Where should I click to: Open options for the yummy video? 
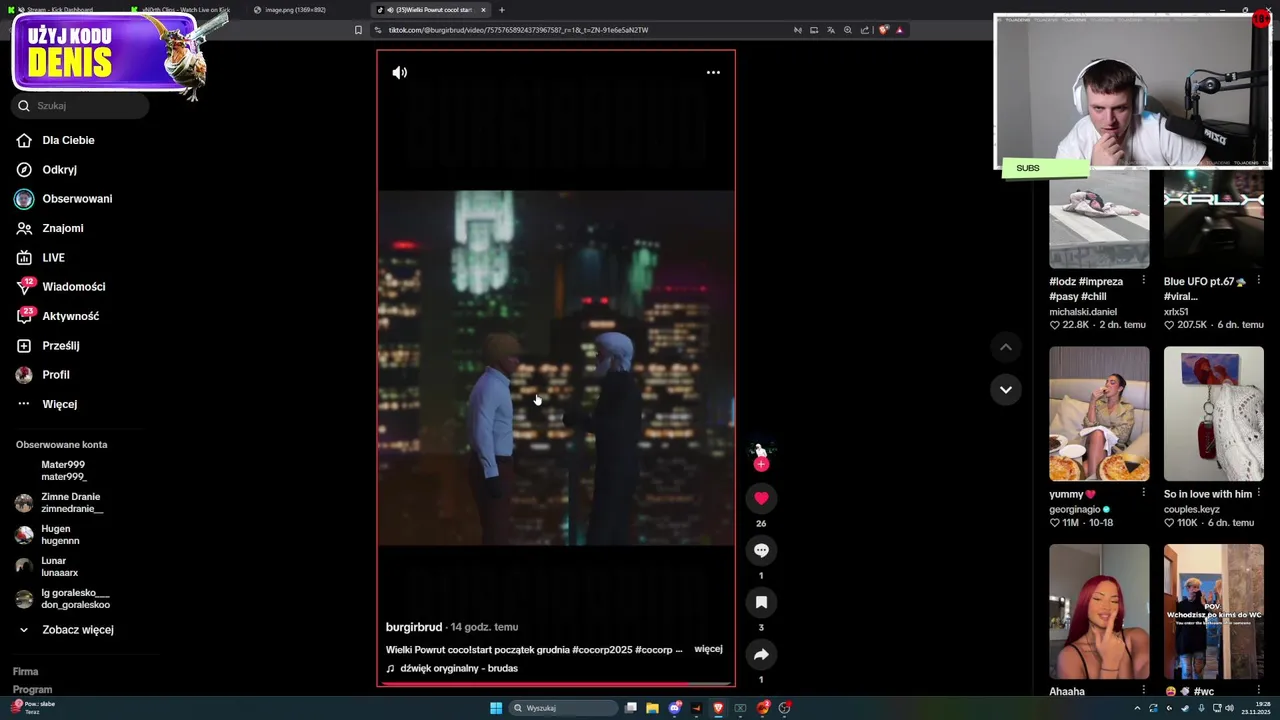(x=1143, y=493)
